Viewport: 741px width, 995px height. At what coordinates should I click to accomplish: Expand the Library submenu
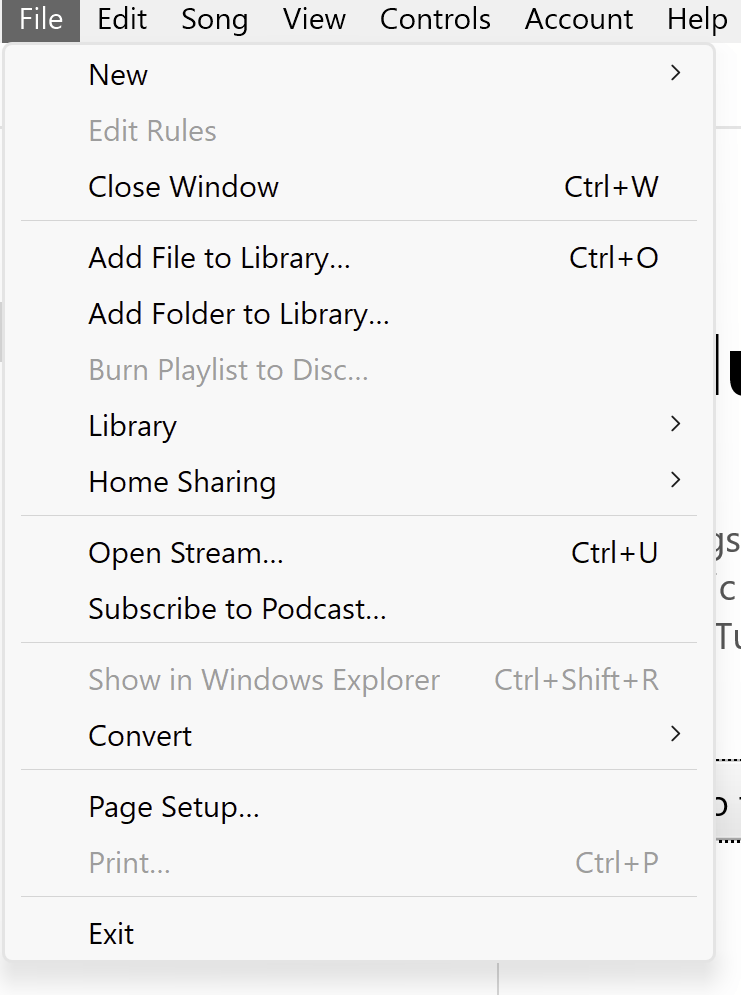pos(133,426)
